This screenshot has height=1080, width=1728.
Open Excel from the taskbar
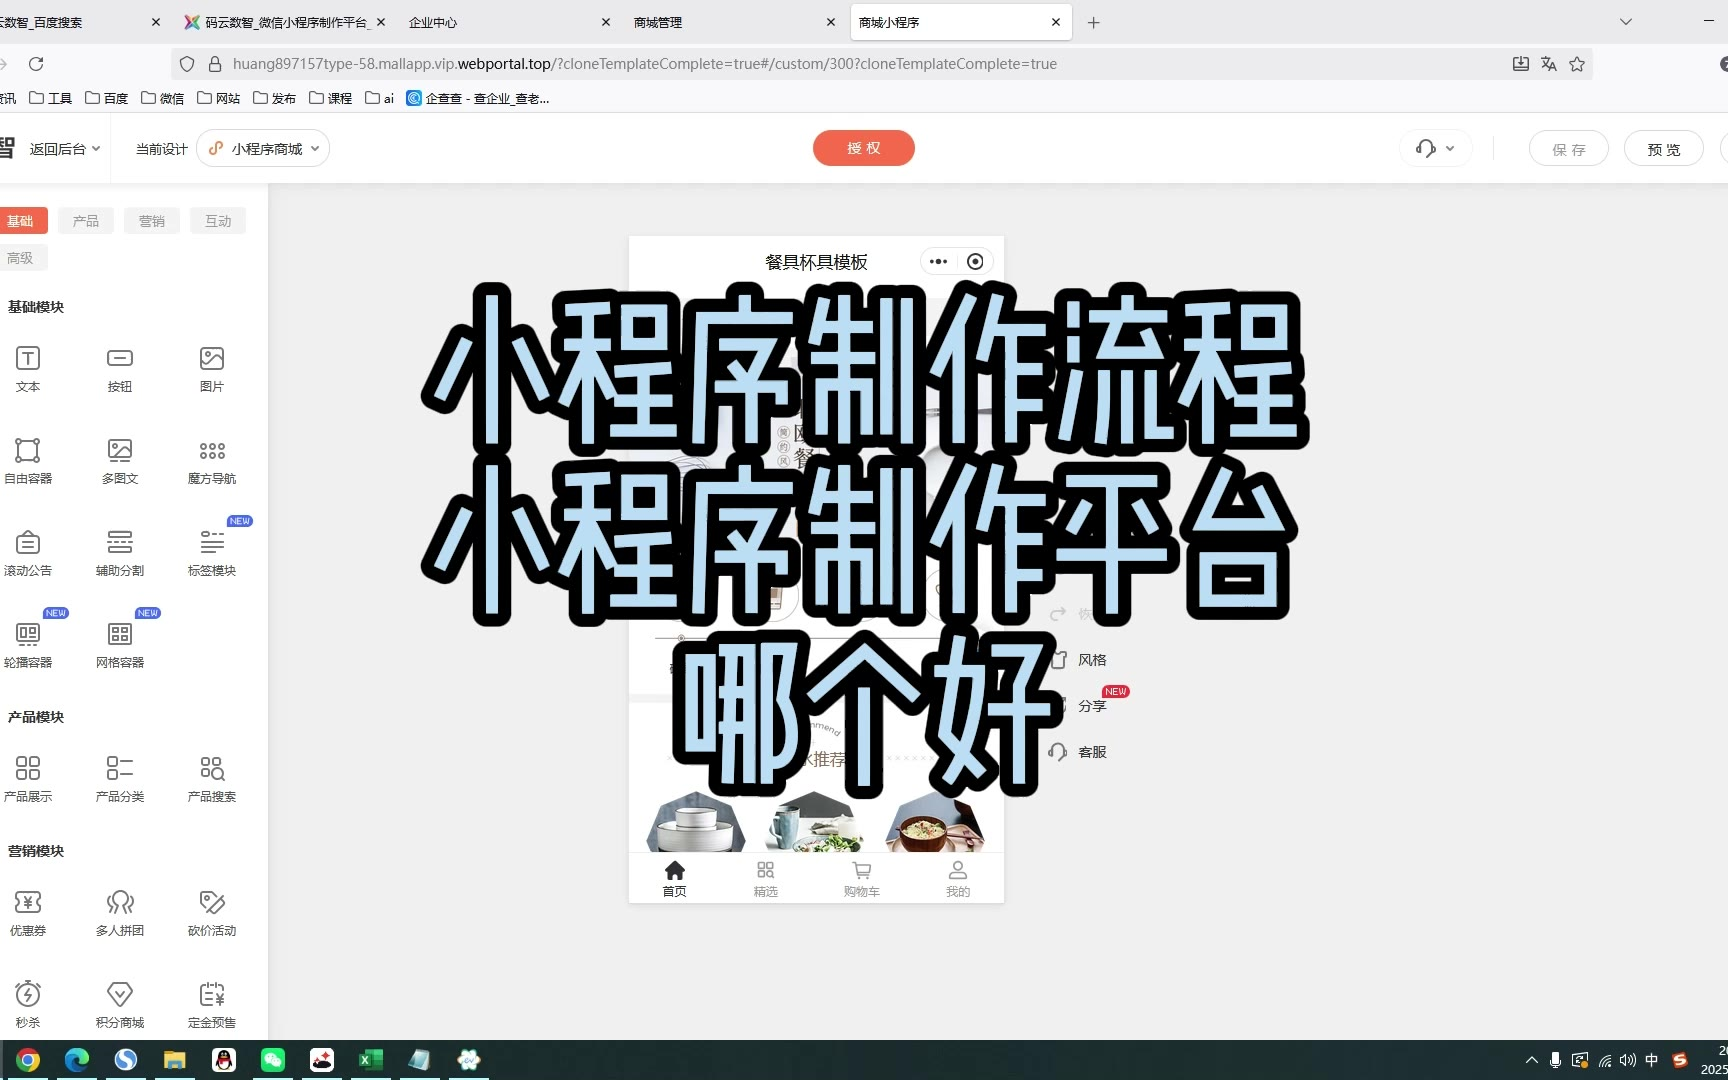371,1060
